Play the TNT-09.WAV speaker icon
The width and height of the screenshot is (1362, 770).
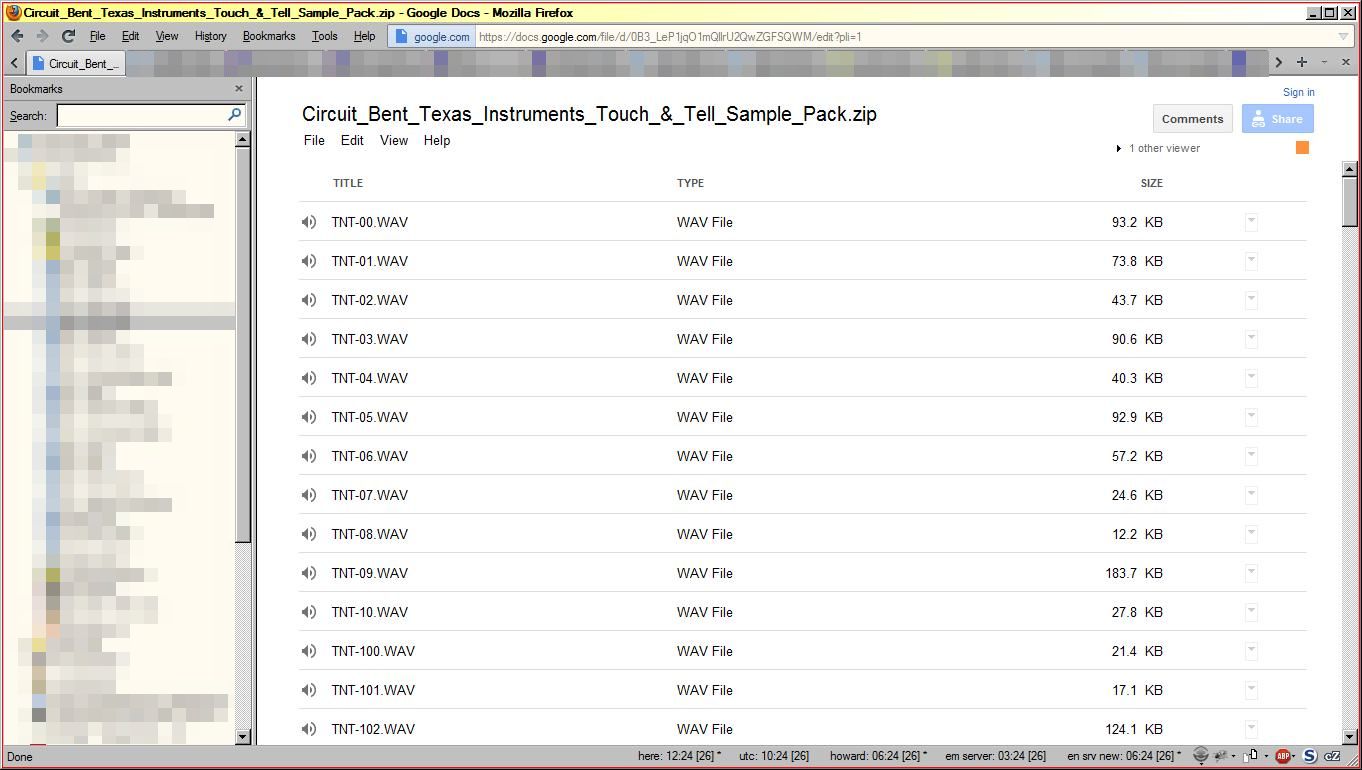click(309, 573)
